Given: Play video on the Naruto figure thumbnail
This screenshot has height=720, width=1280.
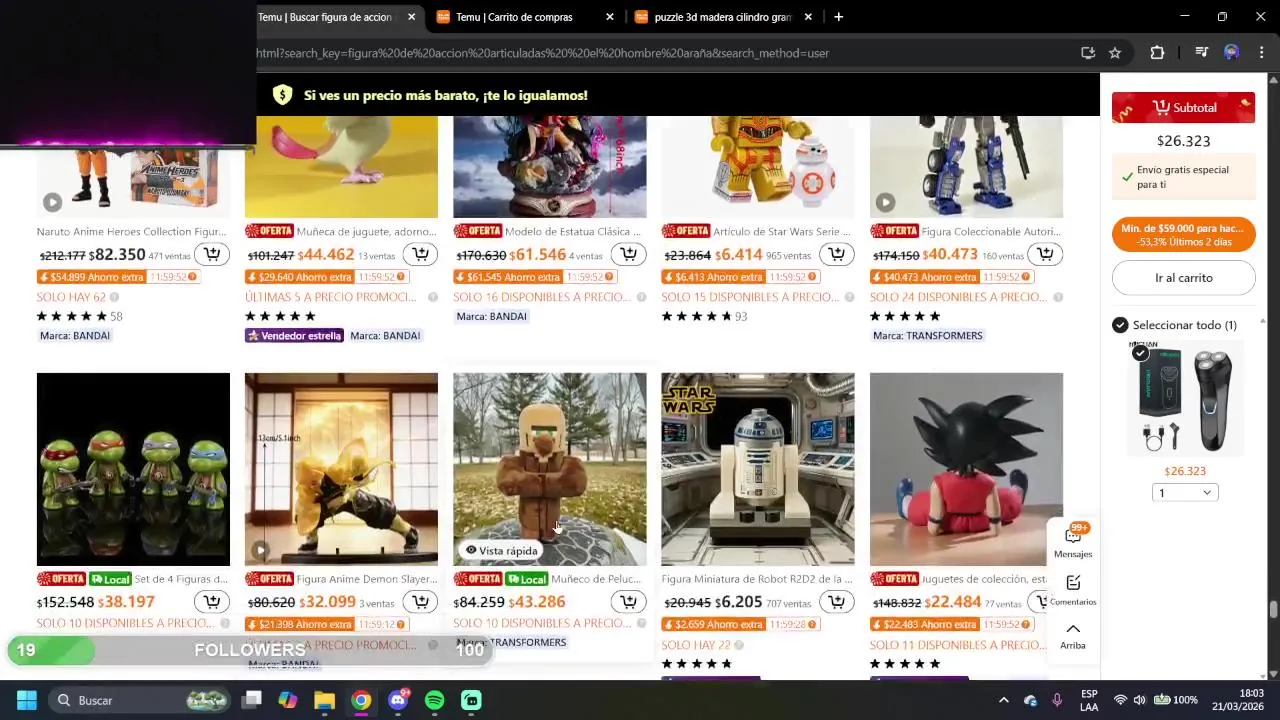Looking at the screenshot, I should pyautogui.click(x=52, y=202).
